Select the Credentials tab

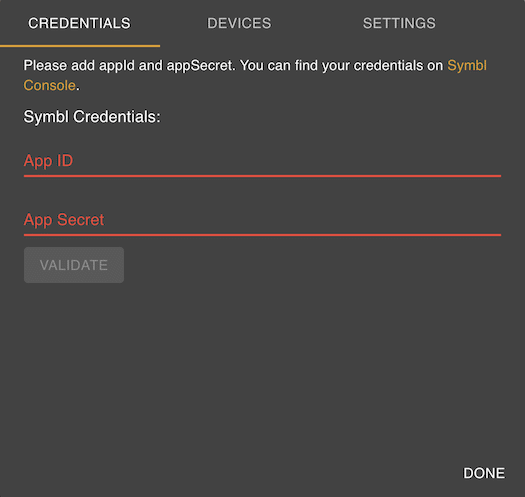coord(79,23)
